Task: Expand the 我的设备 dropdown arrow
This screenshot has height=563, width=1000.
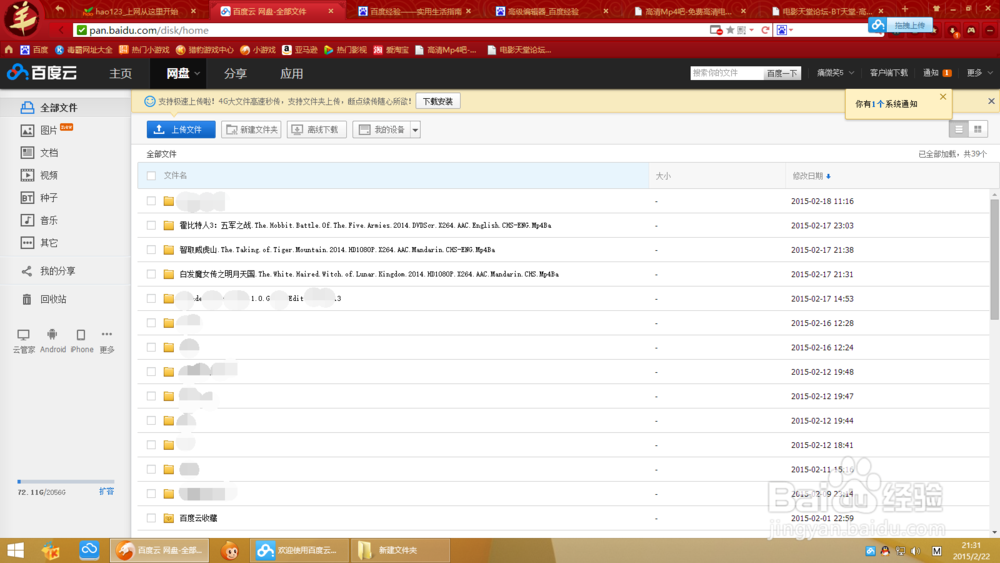Action: tap(415, 130)
